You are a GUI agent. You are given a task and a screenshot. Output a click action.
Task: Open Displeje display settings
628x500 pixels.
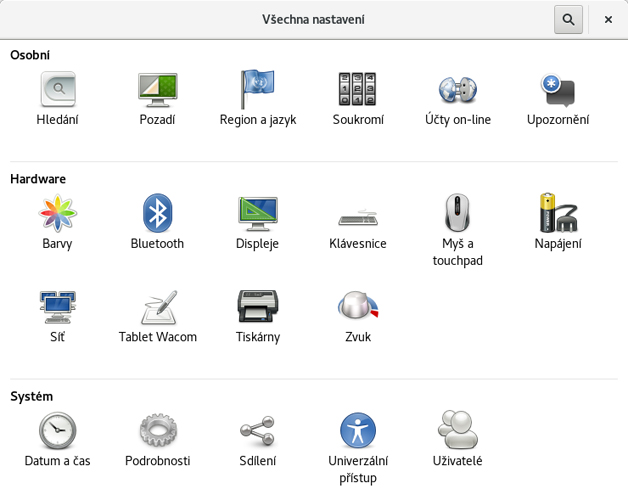258,222
